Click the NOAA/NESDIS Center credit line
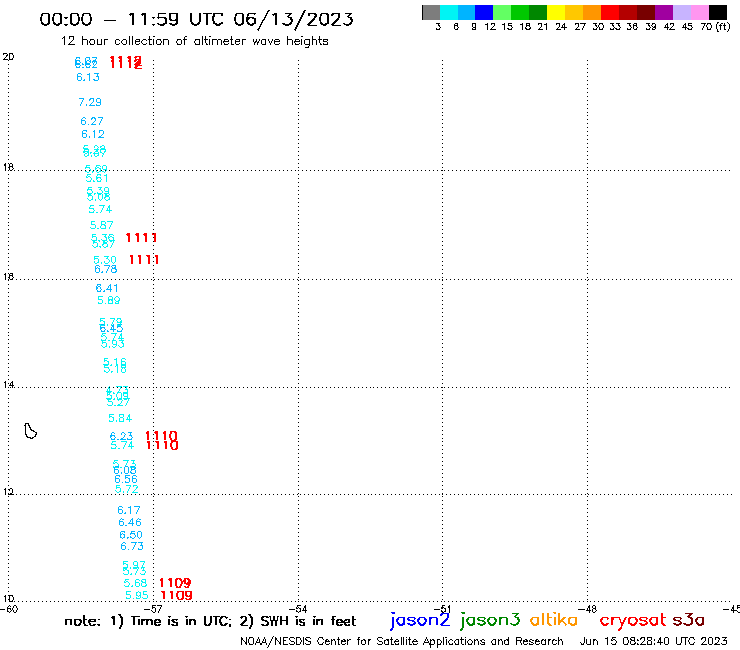 (402, 641)
